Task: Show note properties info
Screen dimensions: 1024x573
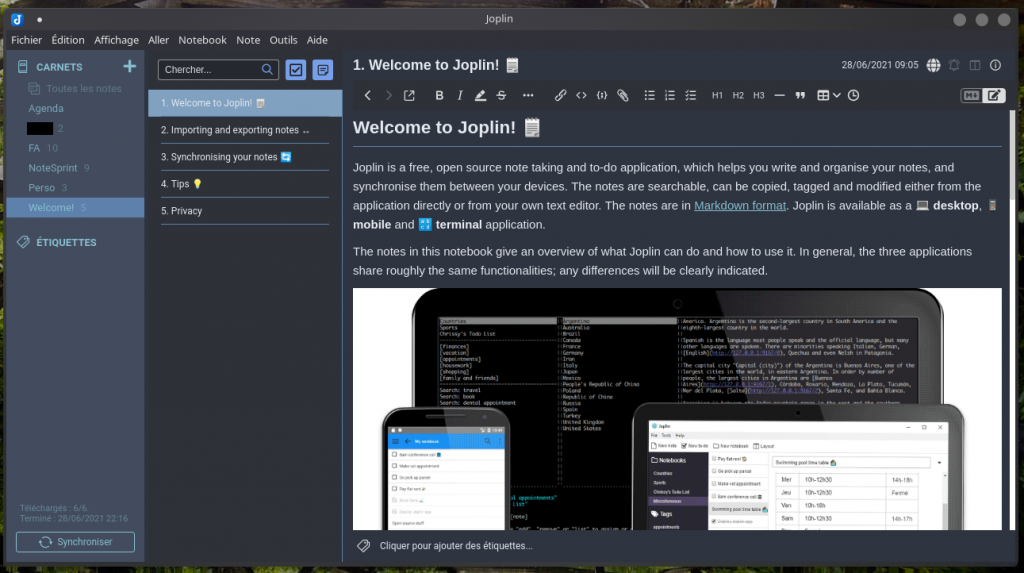Action: [995, 65]
